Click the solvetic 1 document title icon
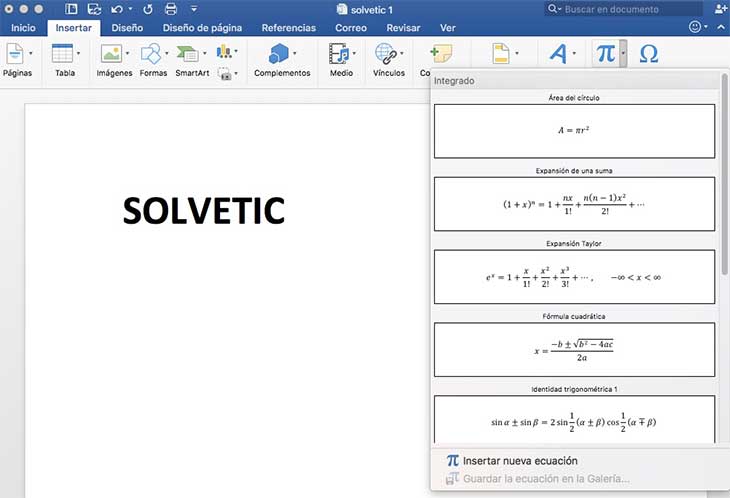Image resolution: width=730 pixels, height=498 pixels. tap(342, 9)
